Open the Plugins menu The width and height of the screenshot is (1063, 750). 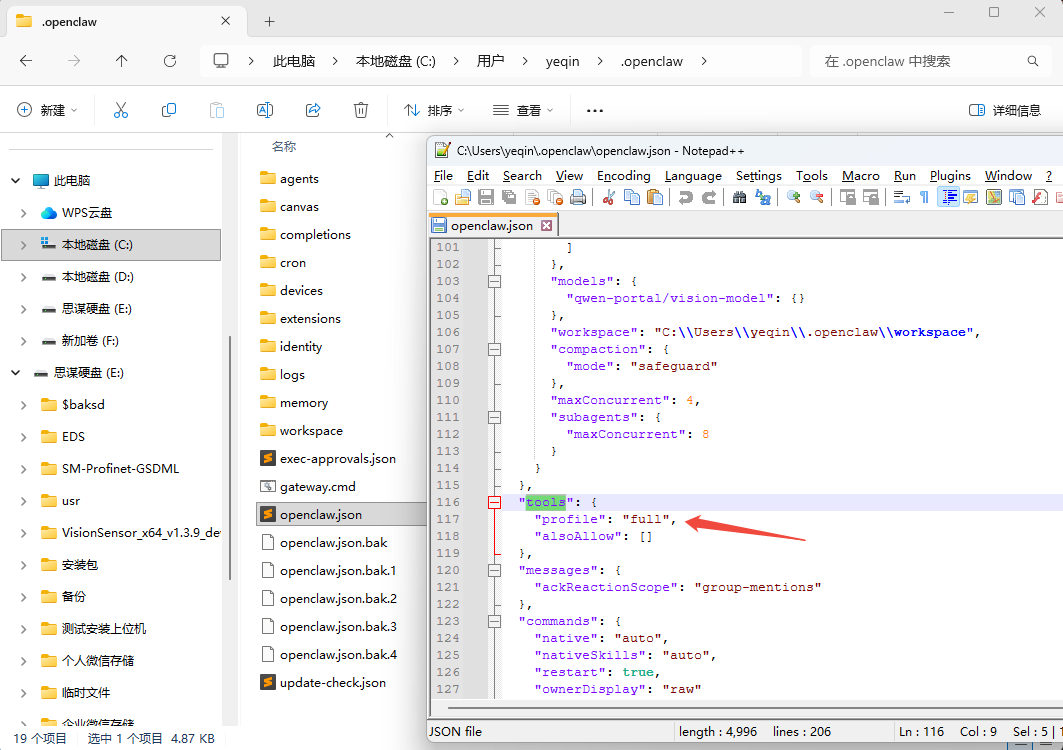coord(950,176)
